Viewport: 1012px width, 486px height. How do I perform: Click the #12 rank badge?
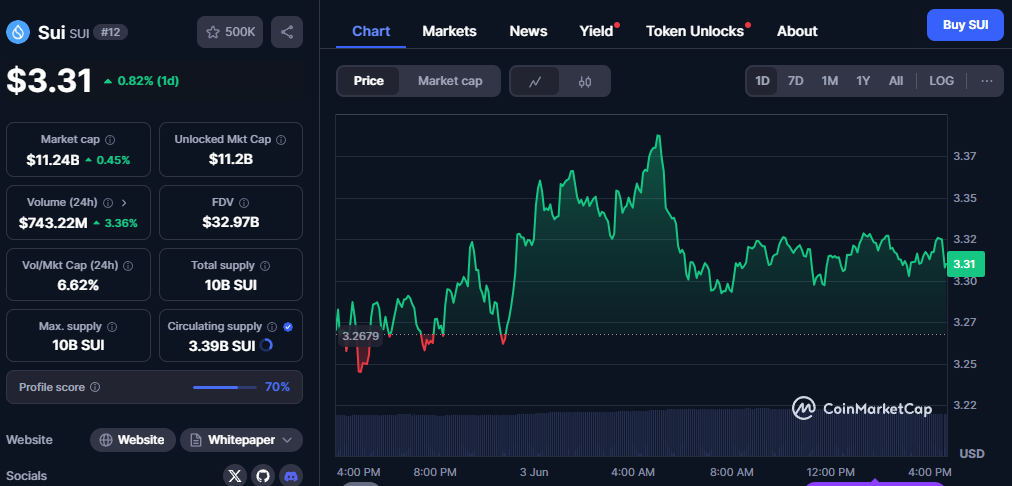110,32
